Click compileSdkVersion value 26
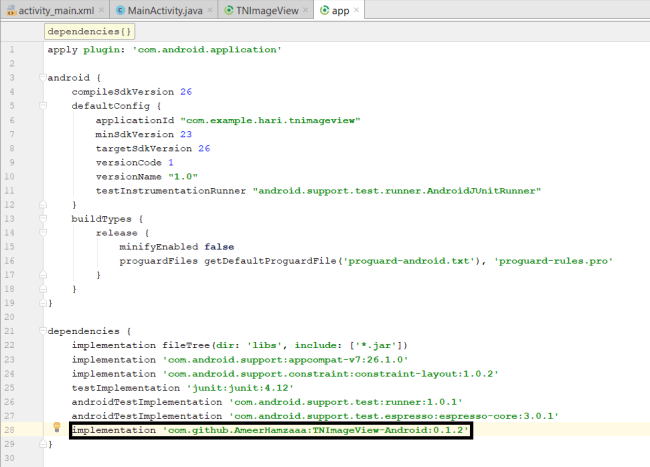This screenshot has width=650, height=467. [x=186, y=92]
